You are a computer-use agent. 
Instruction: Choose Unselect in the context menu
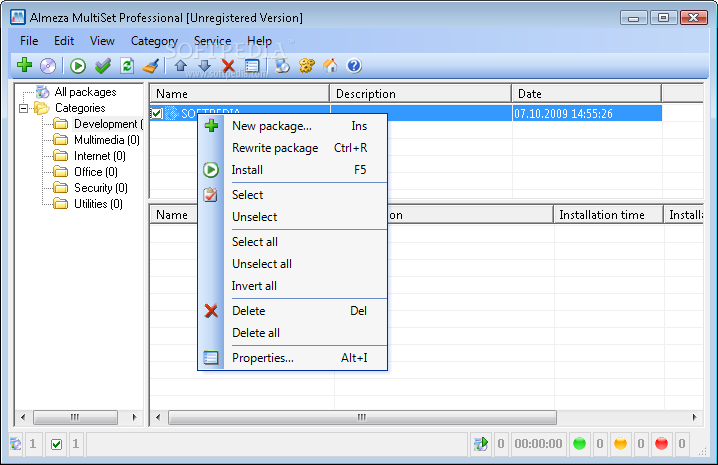(x=293, y=217)
